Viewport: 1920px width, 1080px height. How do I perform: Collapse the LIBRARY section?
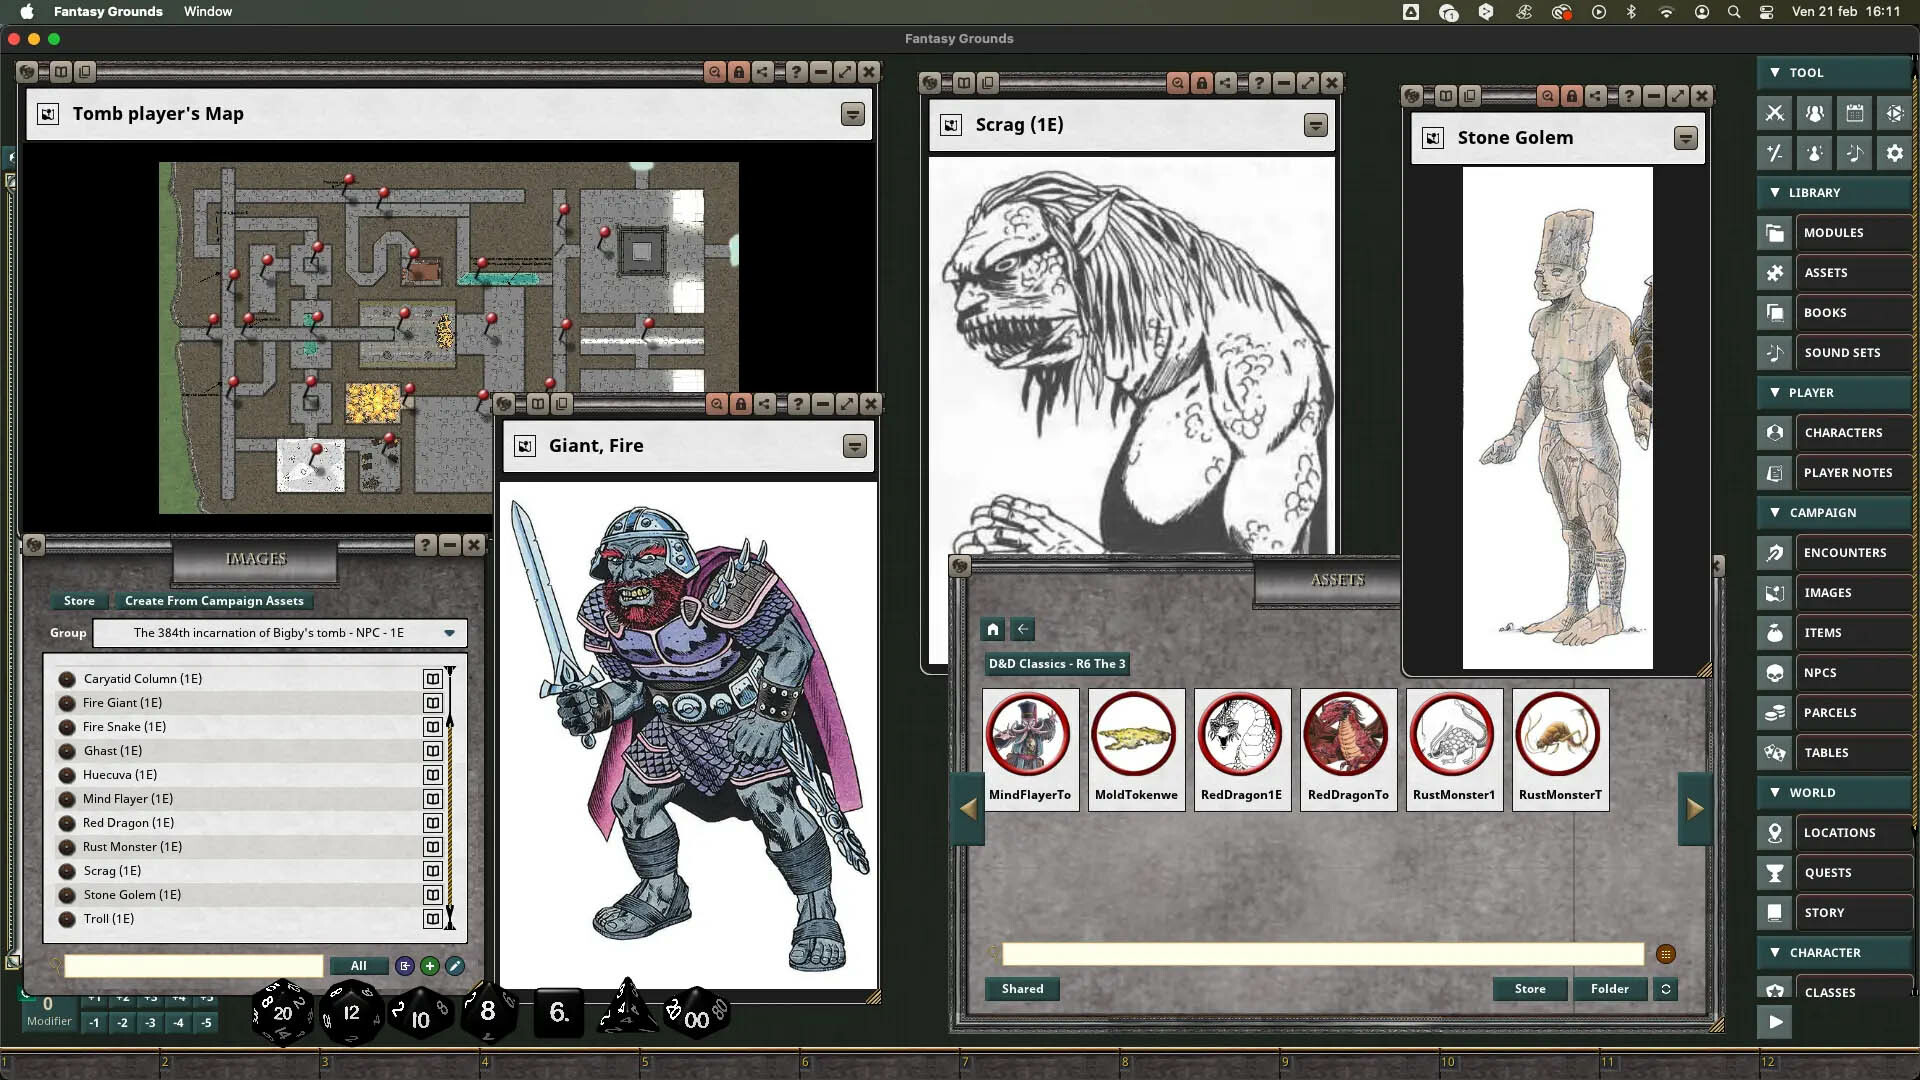pyautogui.click(x=1775, y=192)
